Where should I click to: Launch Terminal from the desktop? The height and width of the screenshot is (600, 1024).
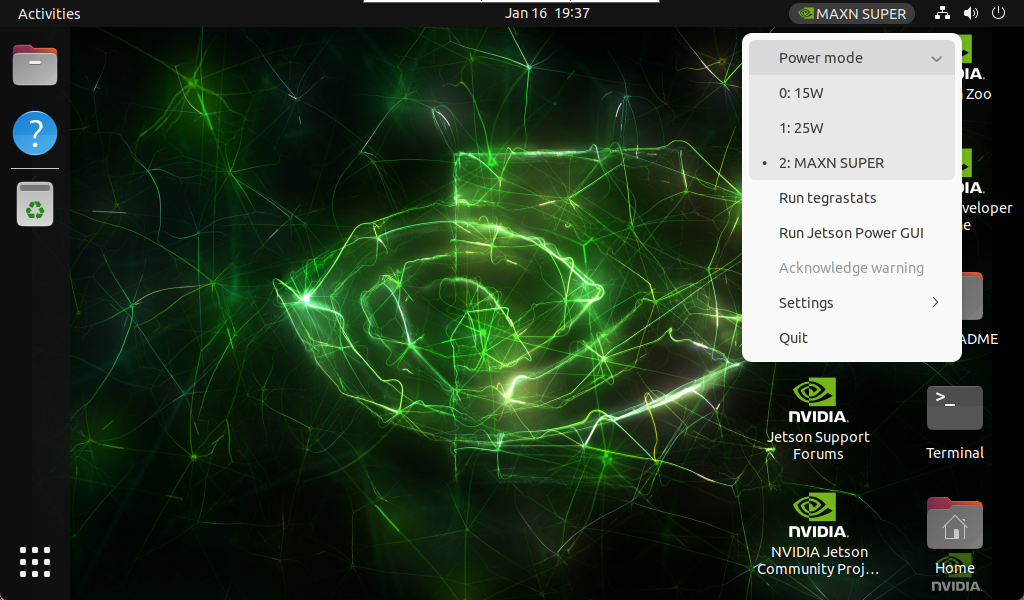(954, 423)
